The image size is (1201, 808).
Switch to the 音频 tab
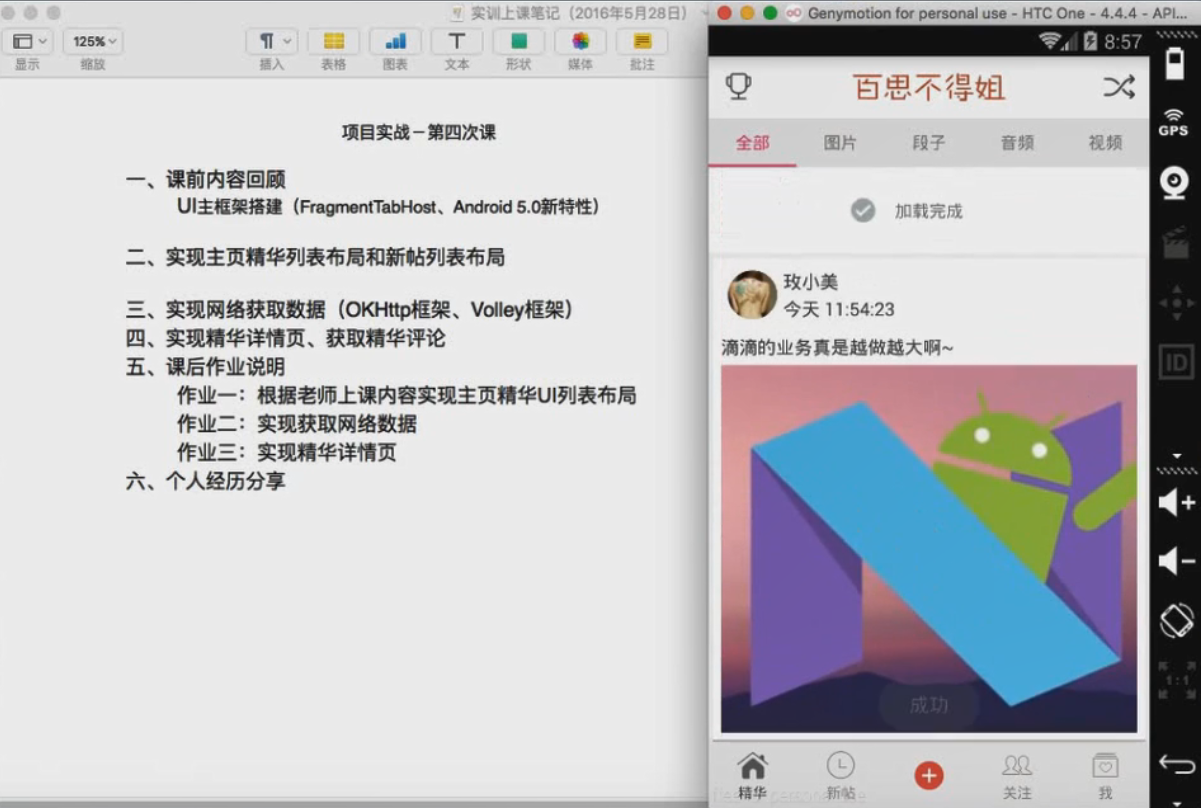(x=1017, y=143)
